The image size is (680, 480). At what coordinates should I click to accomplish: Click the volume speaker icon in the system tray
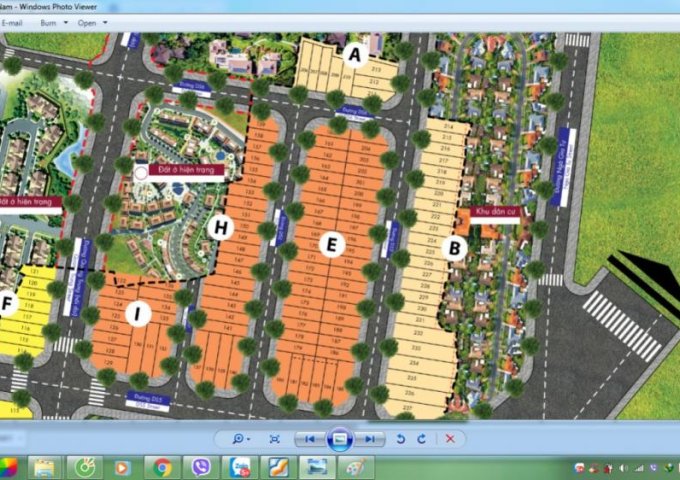[x=623, y=468]
